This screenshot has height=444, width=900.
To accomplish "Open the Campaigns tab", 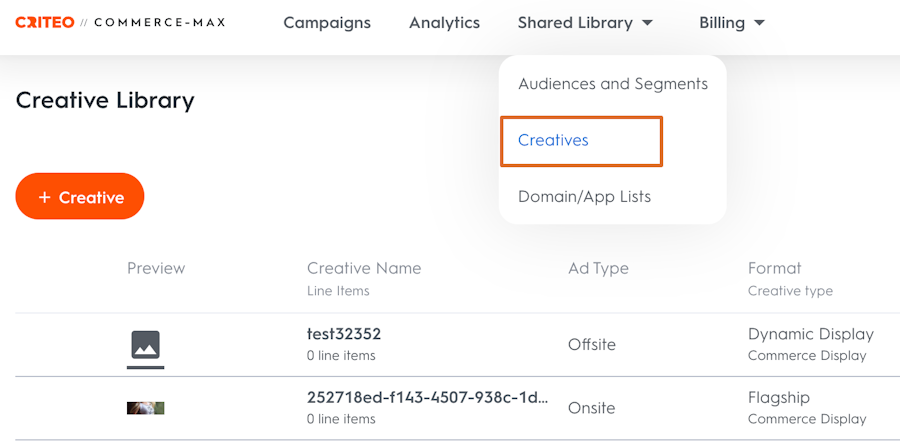I will pos(327,22).
